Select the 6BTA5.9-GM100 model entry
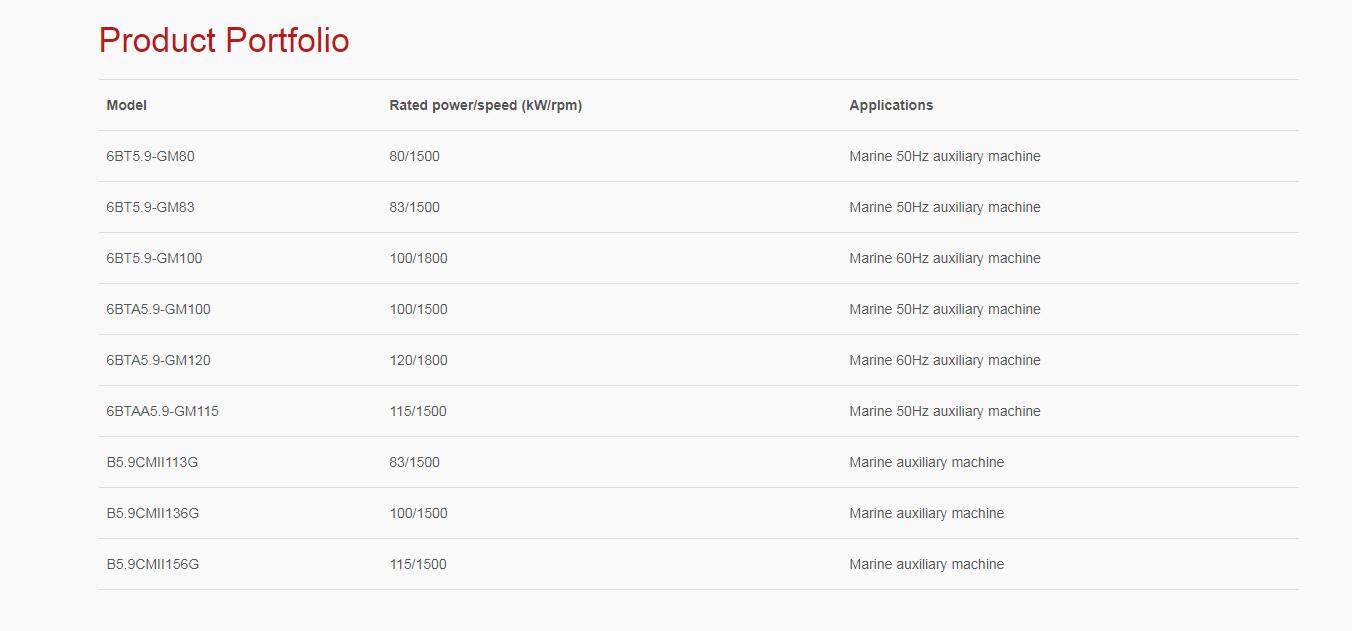 (158, 309)
